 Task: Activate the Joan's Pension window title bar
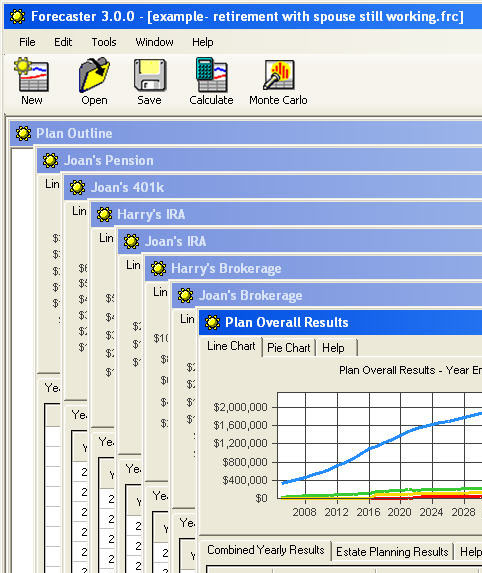tap(259, 160)
